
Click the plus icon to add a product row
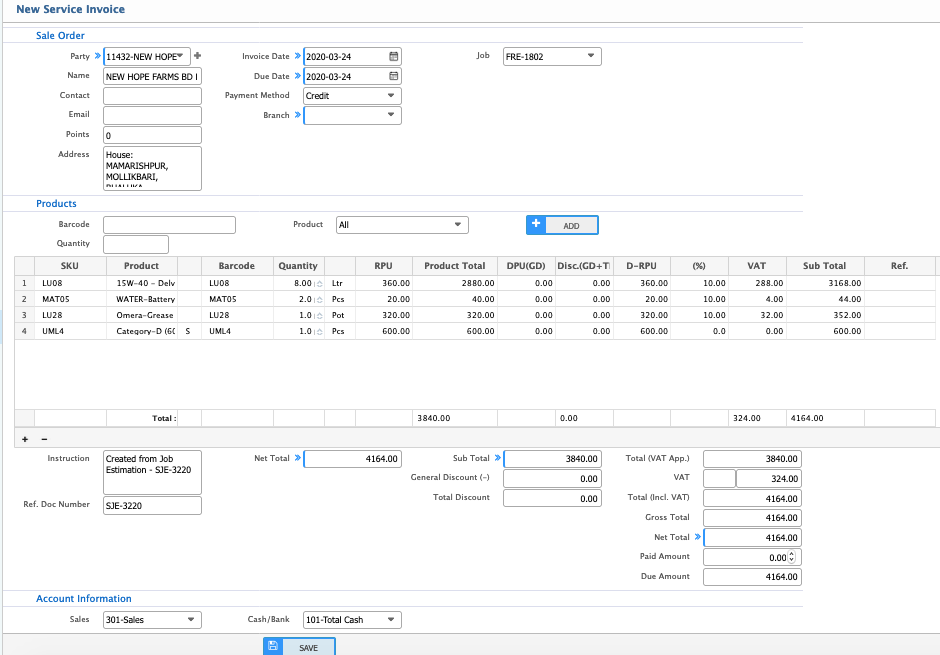coord(25,439)
